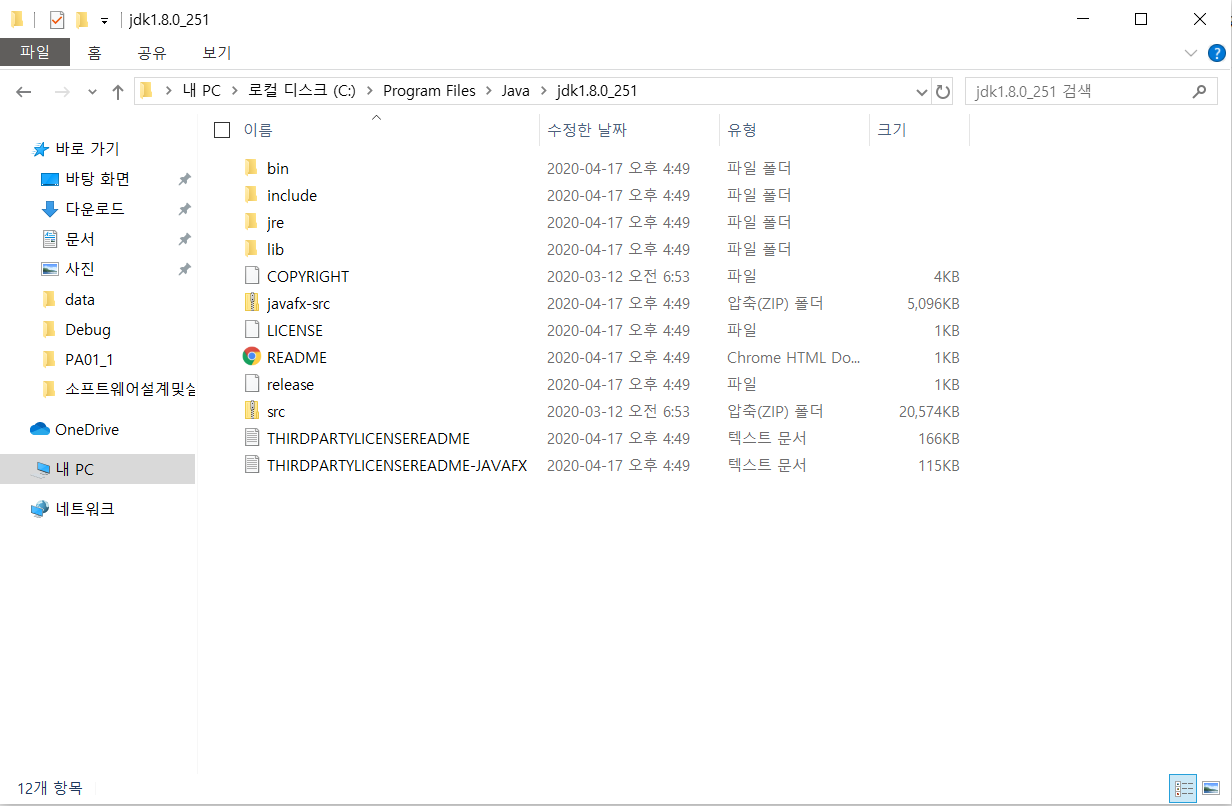Click the jre folder icon
Image resolution: width=1232 pixels, height=806 pixels.
pos(251,222)
